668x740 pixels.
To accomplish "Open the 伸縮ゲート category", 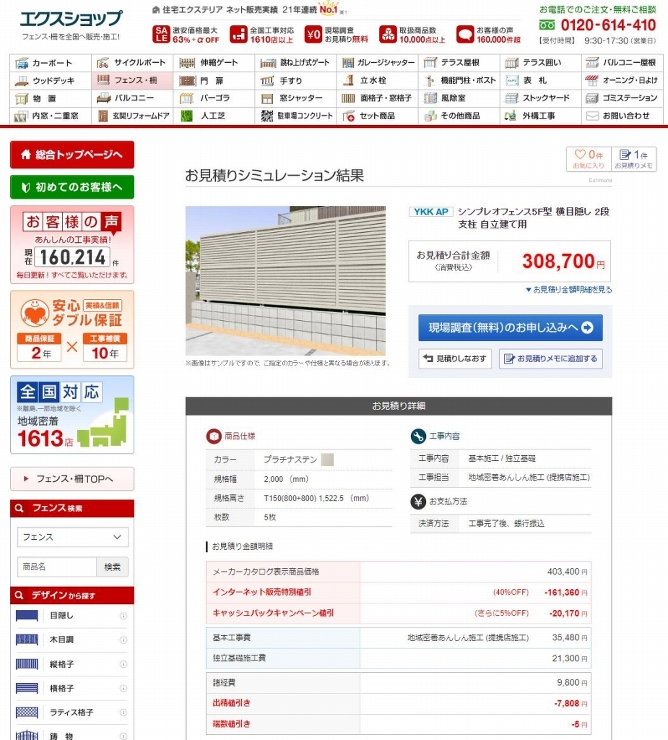I will click(214, 63).
